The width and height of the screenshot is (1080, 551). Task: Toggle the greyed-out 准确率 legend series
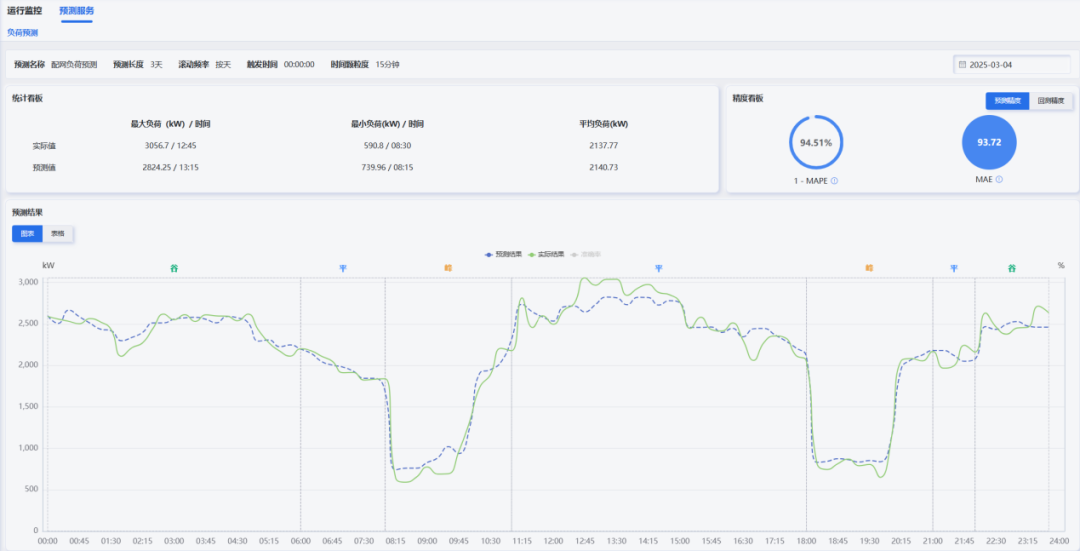[x=591, y=255]
